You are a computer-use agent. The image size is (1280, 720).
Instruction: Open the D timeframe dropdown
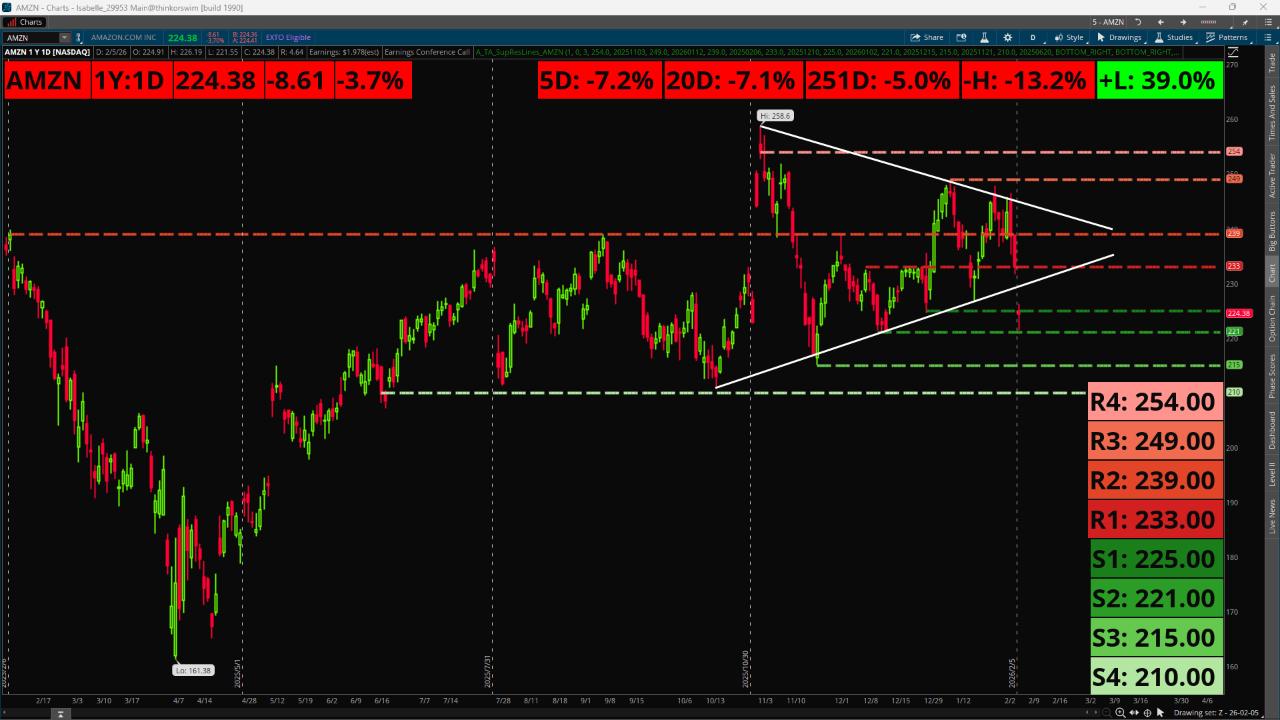pyautogui.click(x=1032, y=37)
